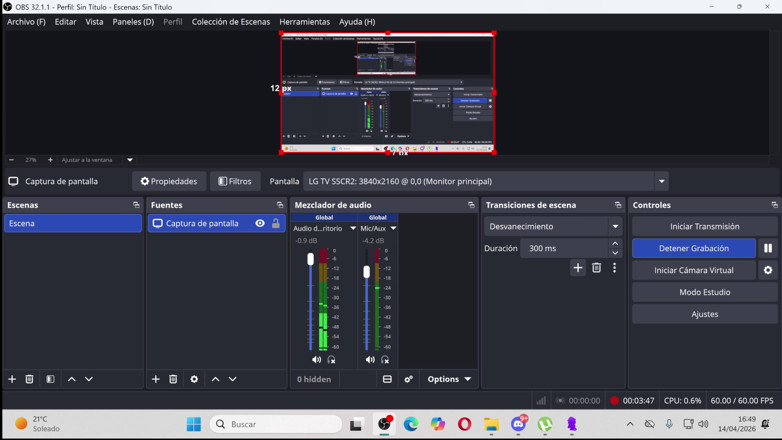The image size is (782, 440).
Task: Mute the Mic/Aux speaker icon
Action: coord(370,359)
